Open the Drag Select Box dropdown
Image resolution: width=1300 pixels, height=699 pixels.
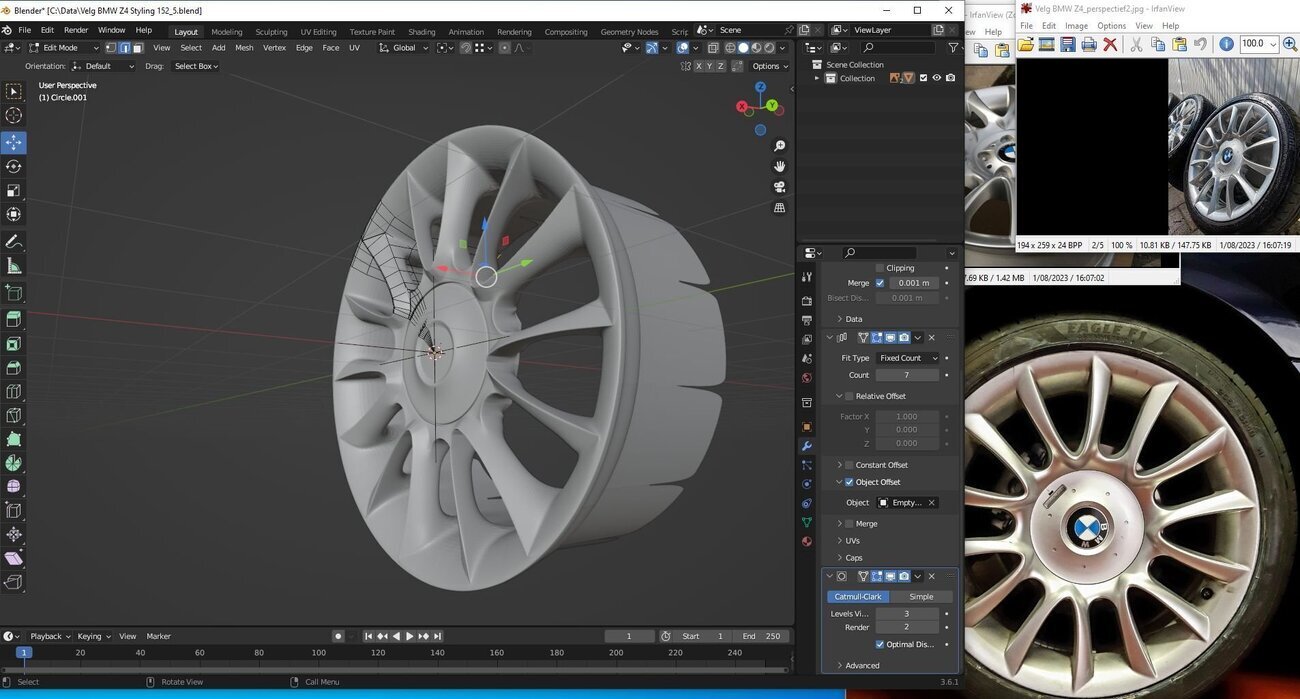(195, 66)
